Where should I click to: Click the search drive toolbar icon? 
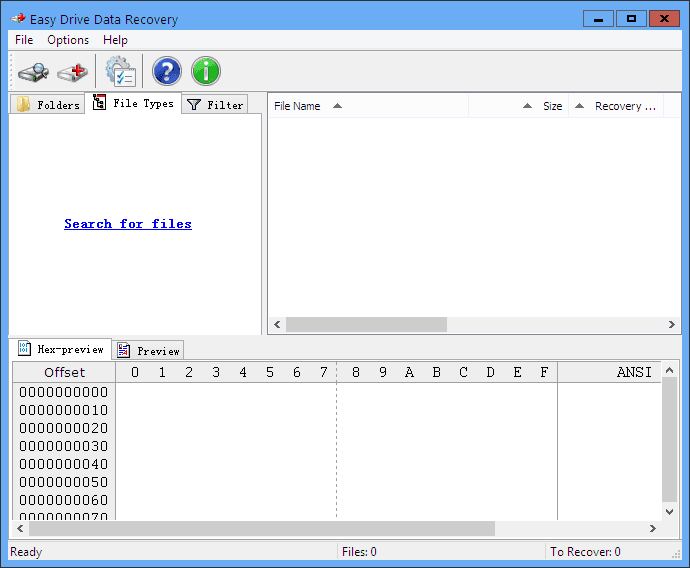[33, 72]
